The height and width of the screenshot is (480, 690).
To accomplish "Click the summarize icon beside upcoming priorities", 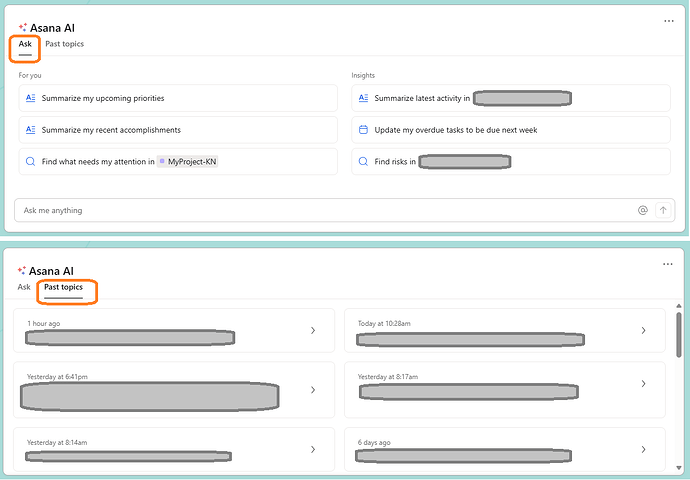I will (30, 98).
